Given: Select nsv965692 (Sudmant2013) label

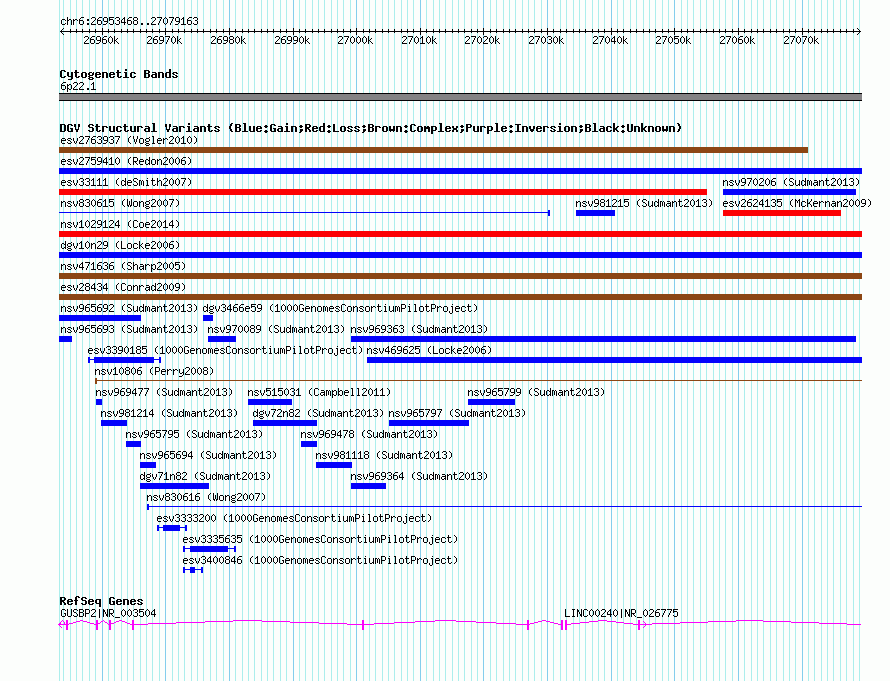Looking at the screenshot, I should click(x=129, y=308).
